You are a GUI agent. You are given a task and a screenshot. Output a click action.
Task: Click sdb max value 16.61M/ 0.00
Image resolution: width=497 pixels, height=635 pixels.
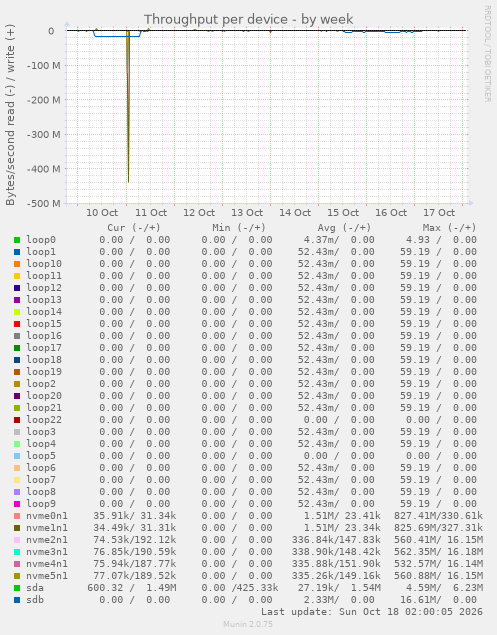438,600
